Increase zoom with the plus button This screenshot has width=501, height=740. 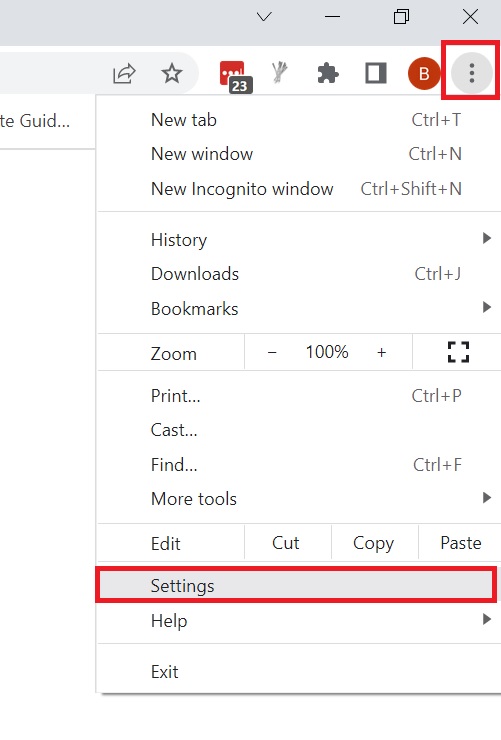point(382,352)
